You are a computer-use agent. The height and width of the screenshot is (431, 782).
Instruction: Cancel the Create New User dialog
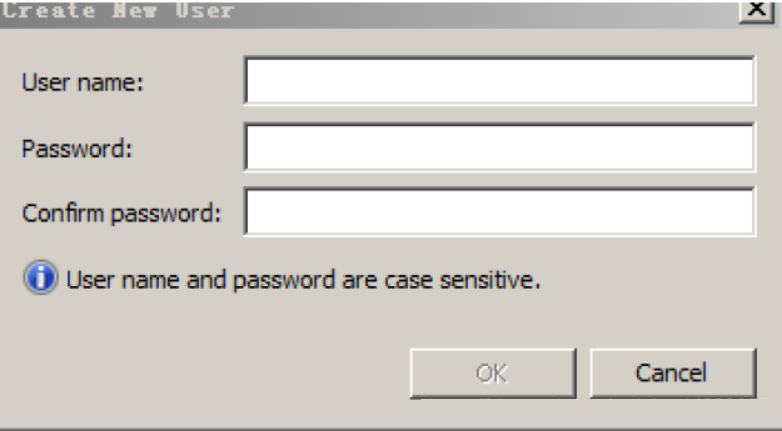670,374
